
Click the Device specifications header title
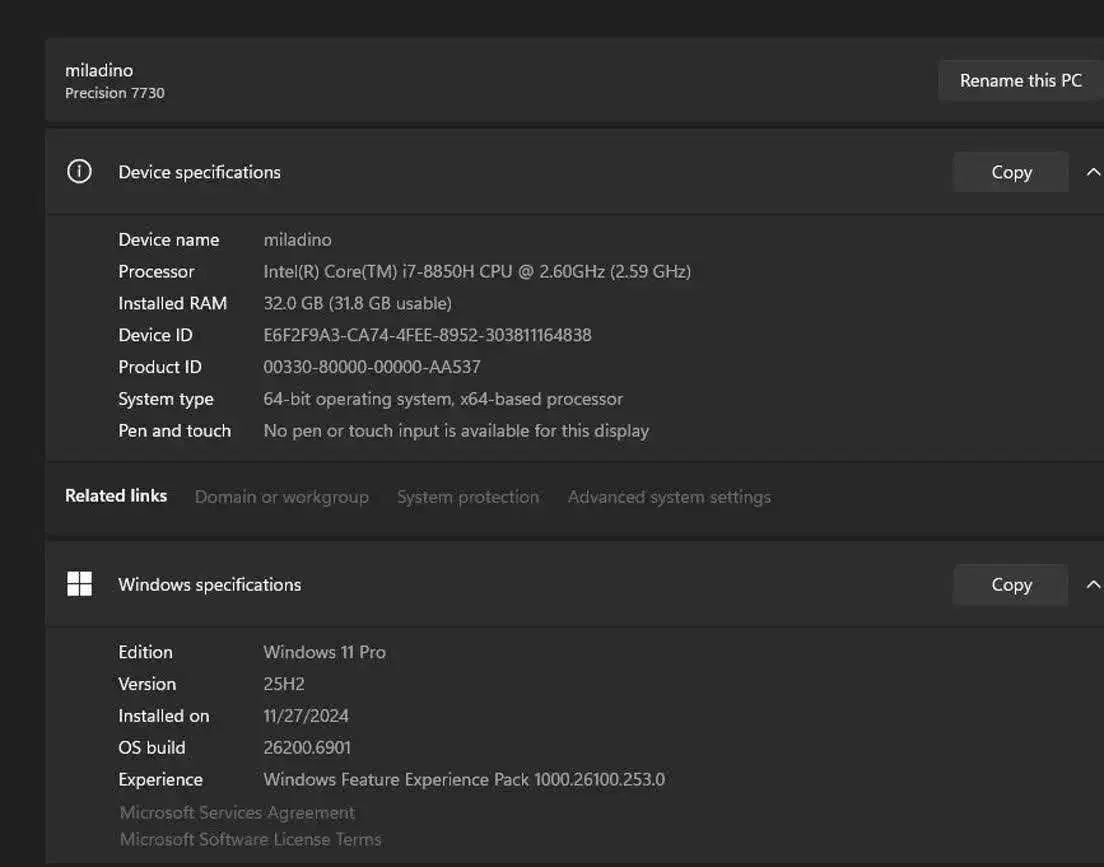click(x=199, y=172)
